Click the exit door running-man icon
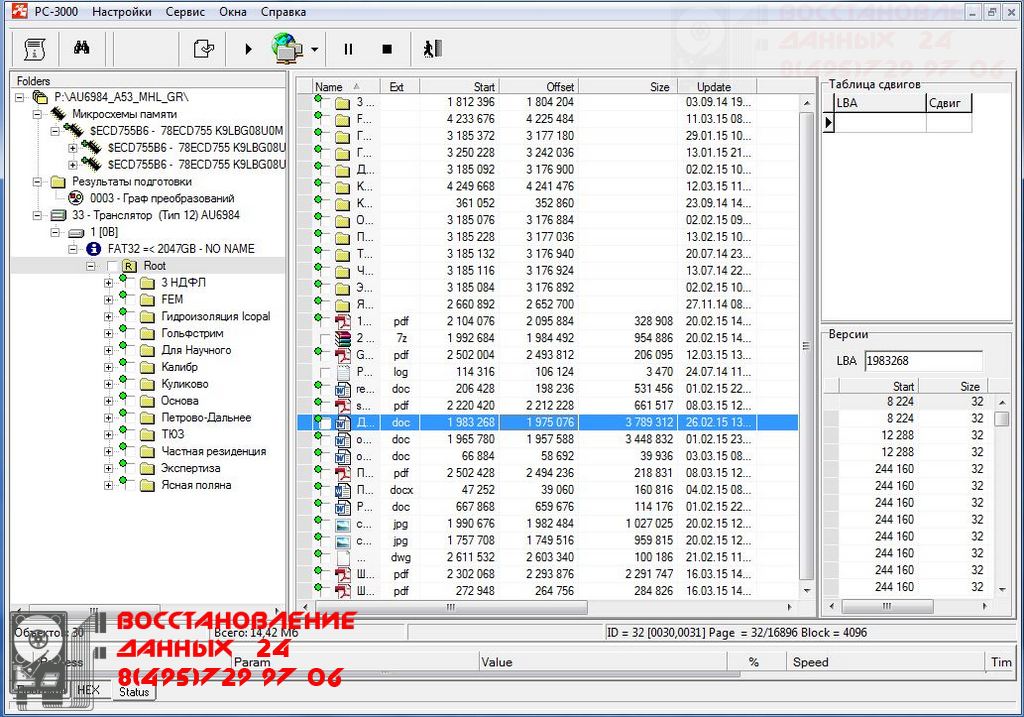Screen dimensions: 1024x717 click(431, 48)
